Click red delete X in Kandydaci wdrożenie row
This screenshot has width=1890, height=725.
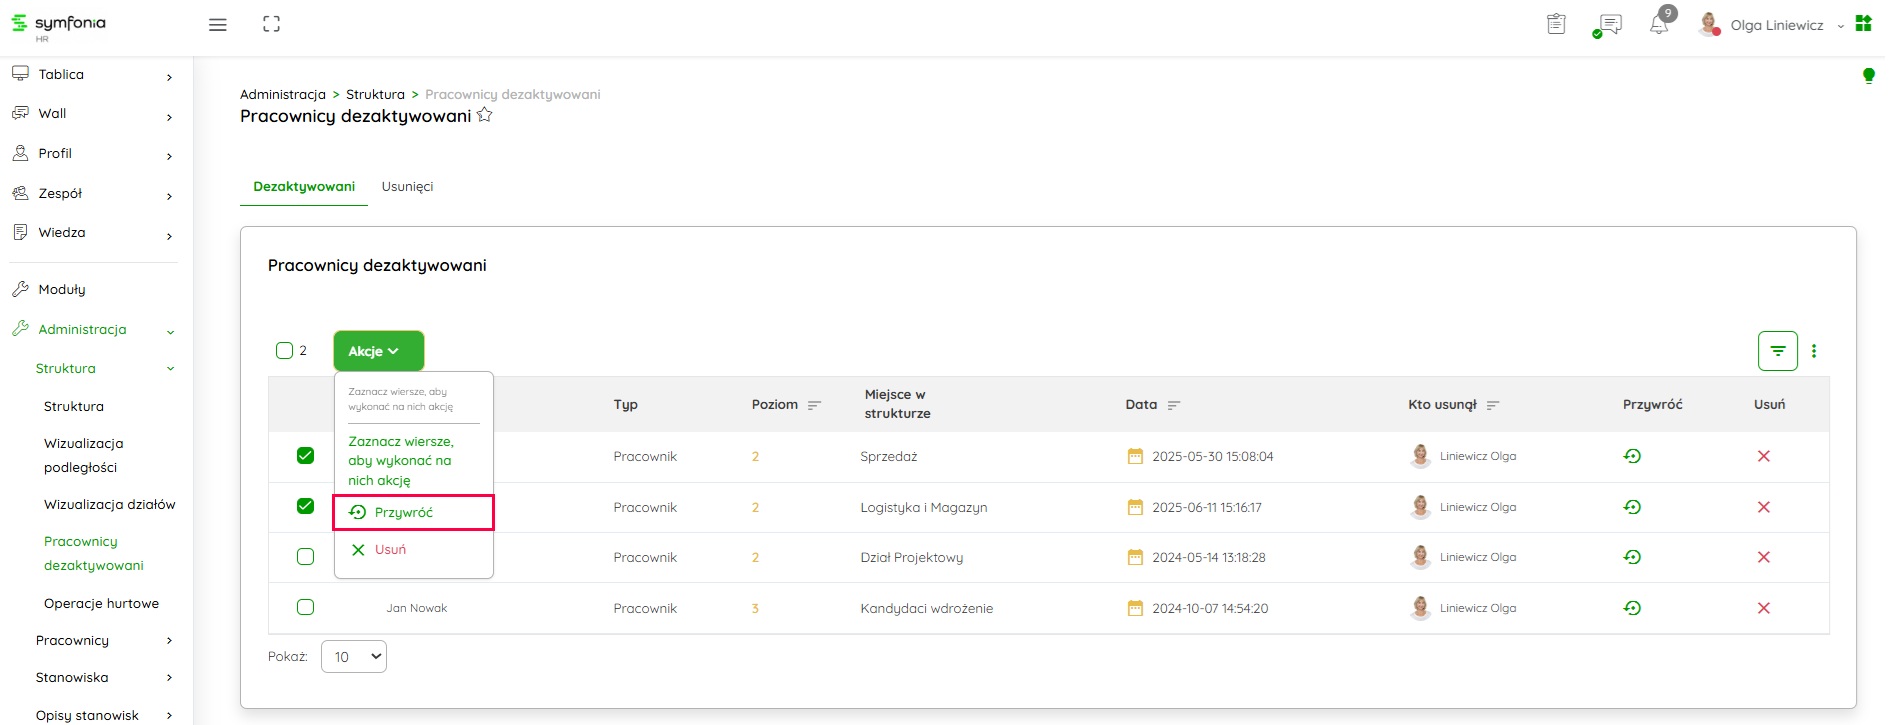pos(1763,608)
